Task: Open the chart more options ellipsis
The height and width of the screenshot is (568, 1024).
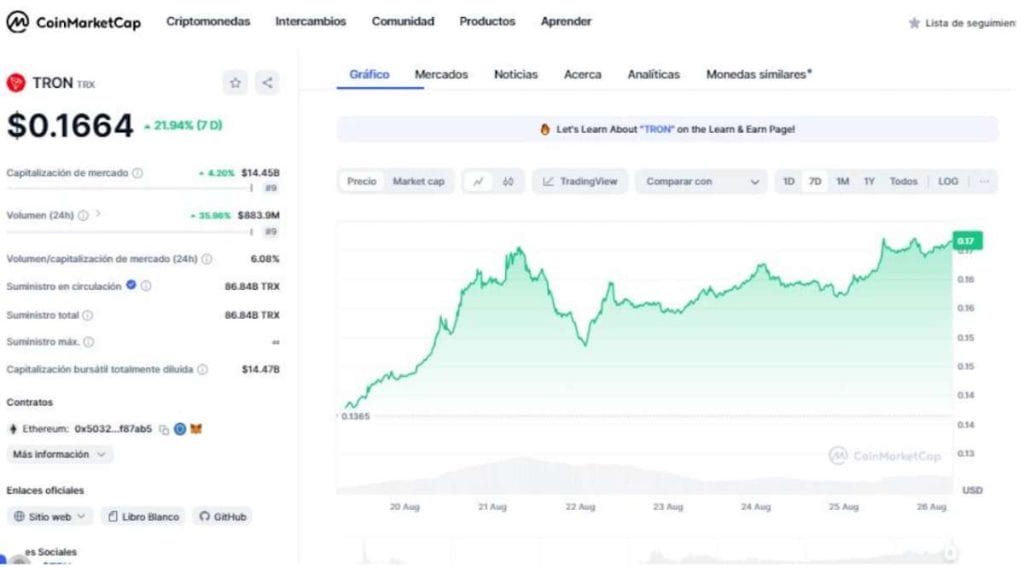Action: pos(984,181)
